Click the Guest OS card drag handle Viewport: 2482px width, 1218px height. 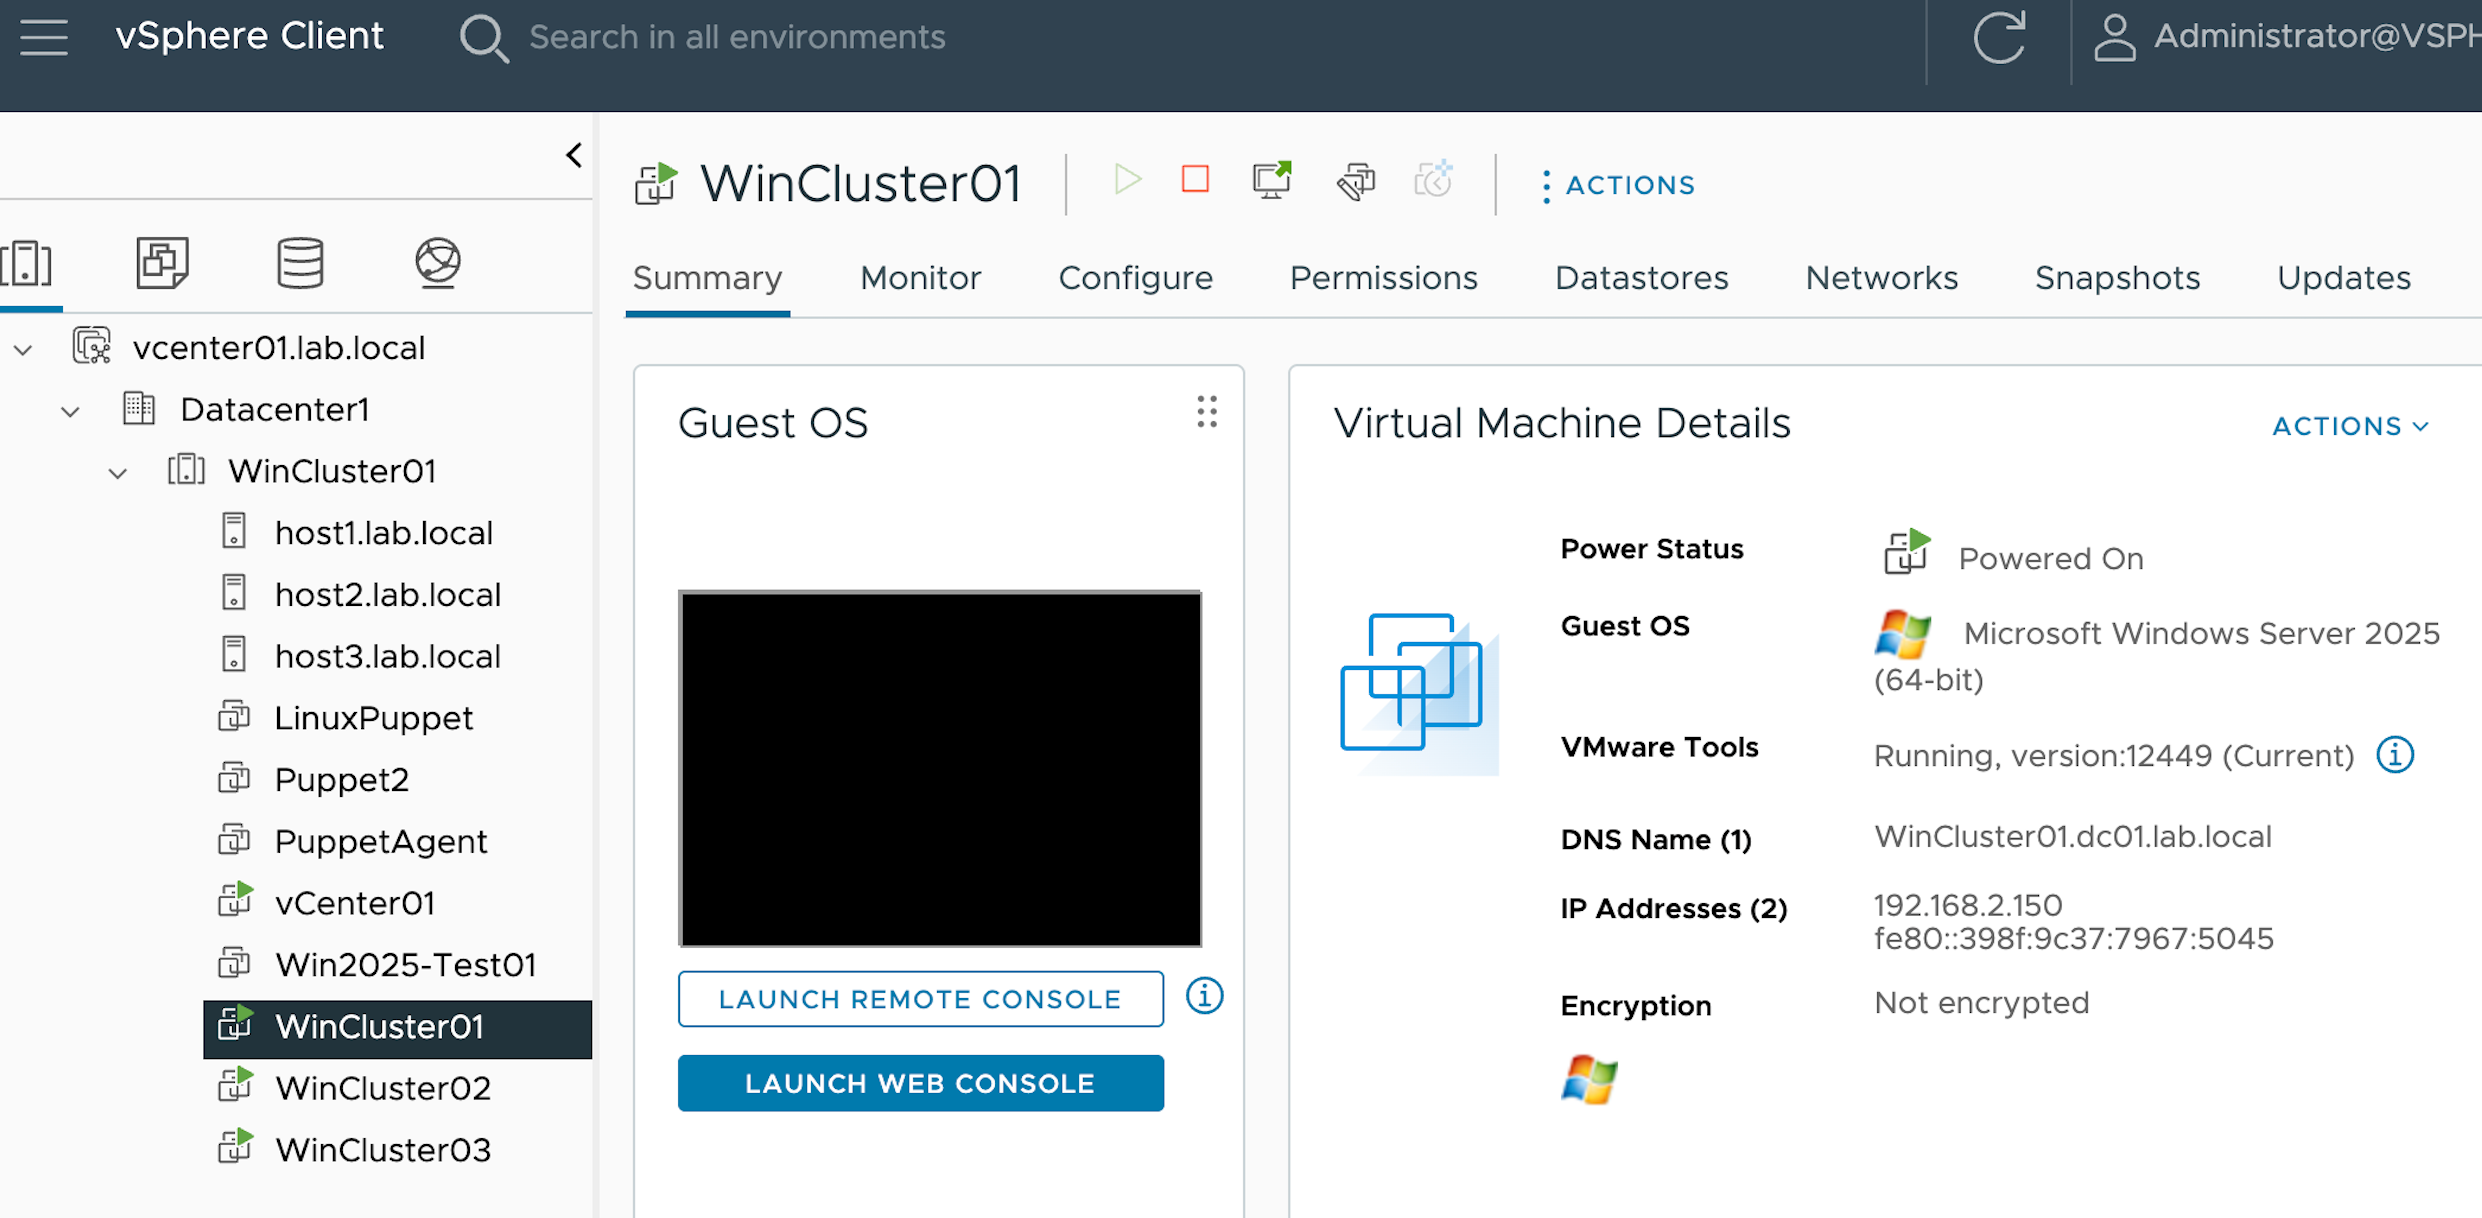point(1207,412)
